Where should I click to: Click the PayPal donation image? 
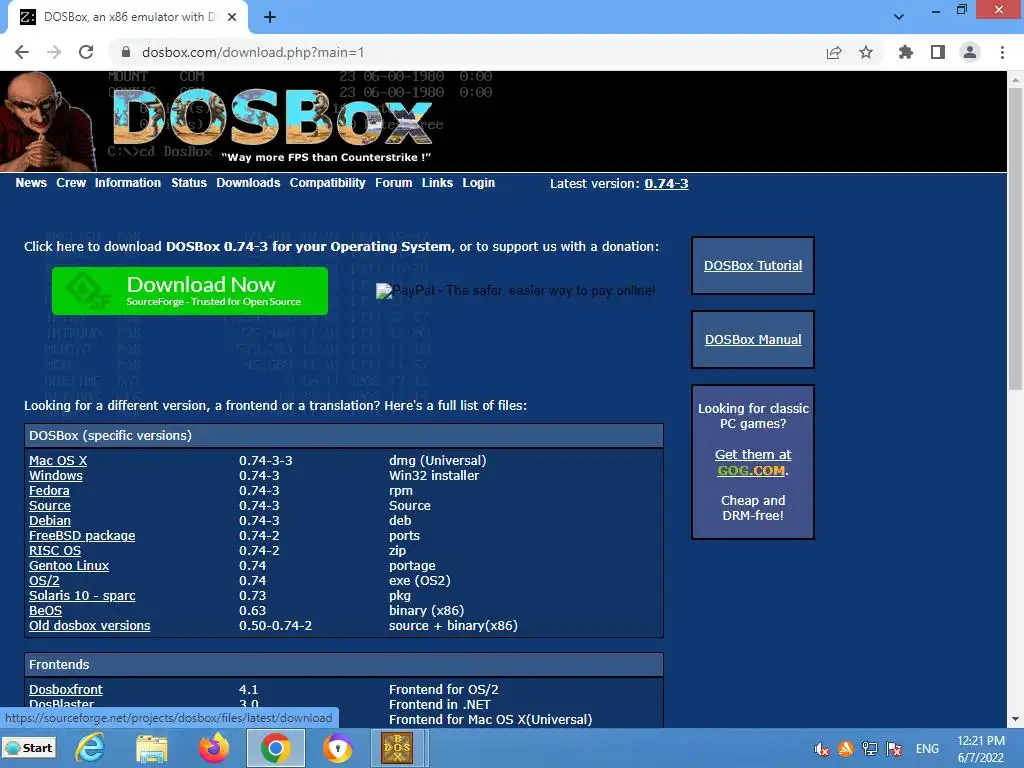(x=515, y=291)
